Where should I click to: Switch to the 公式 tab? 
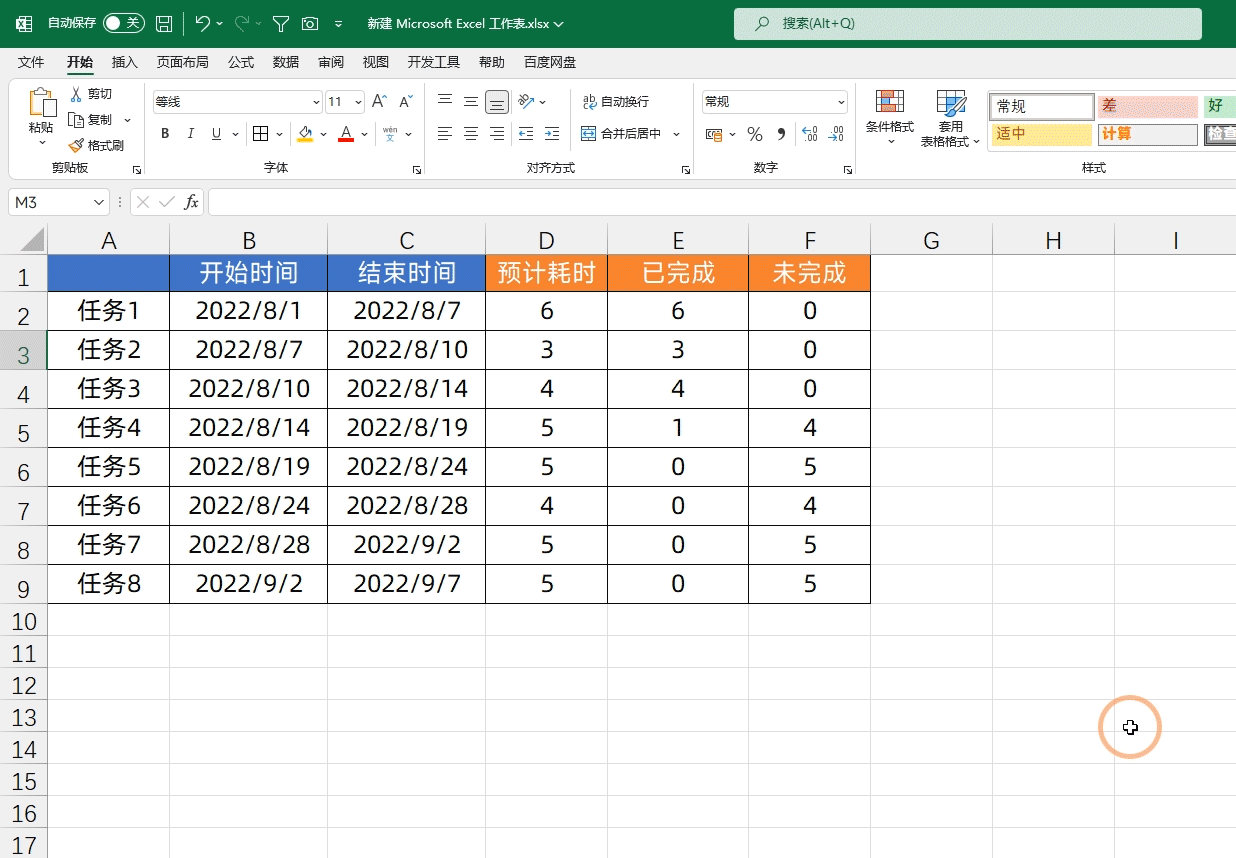click(x=241, y=62)
